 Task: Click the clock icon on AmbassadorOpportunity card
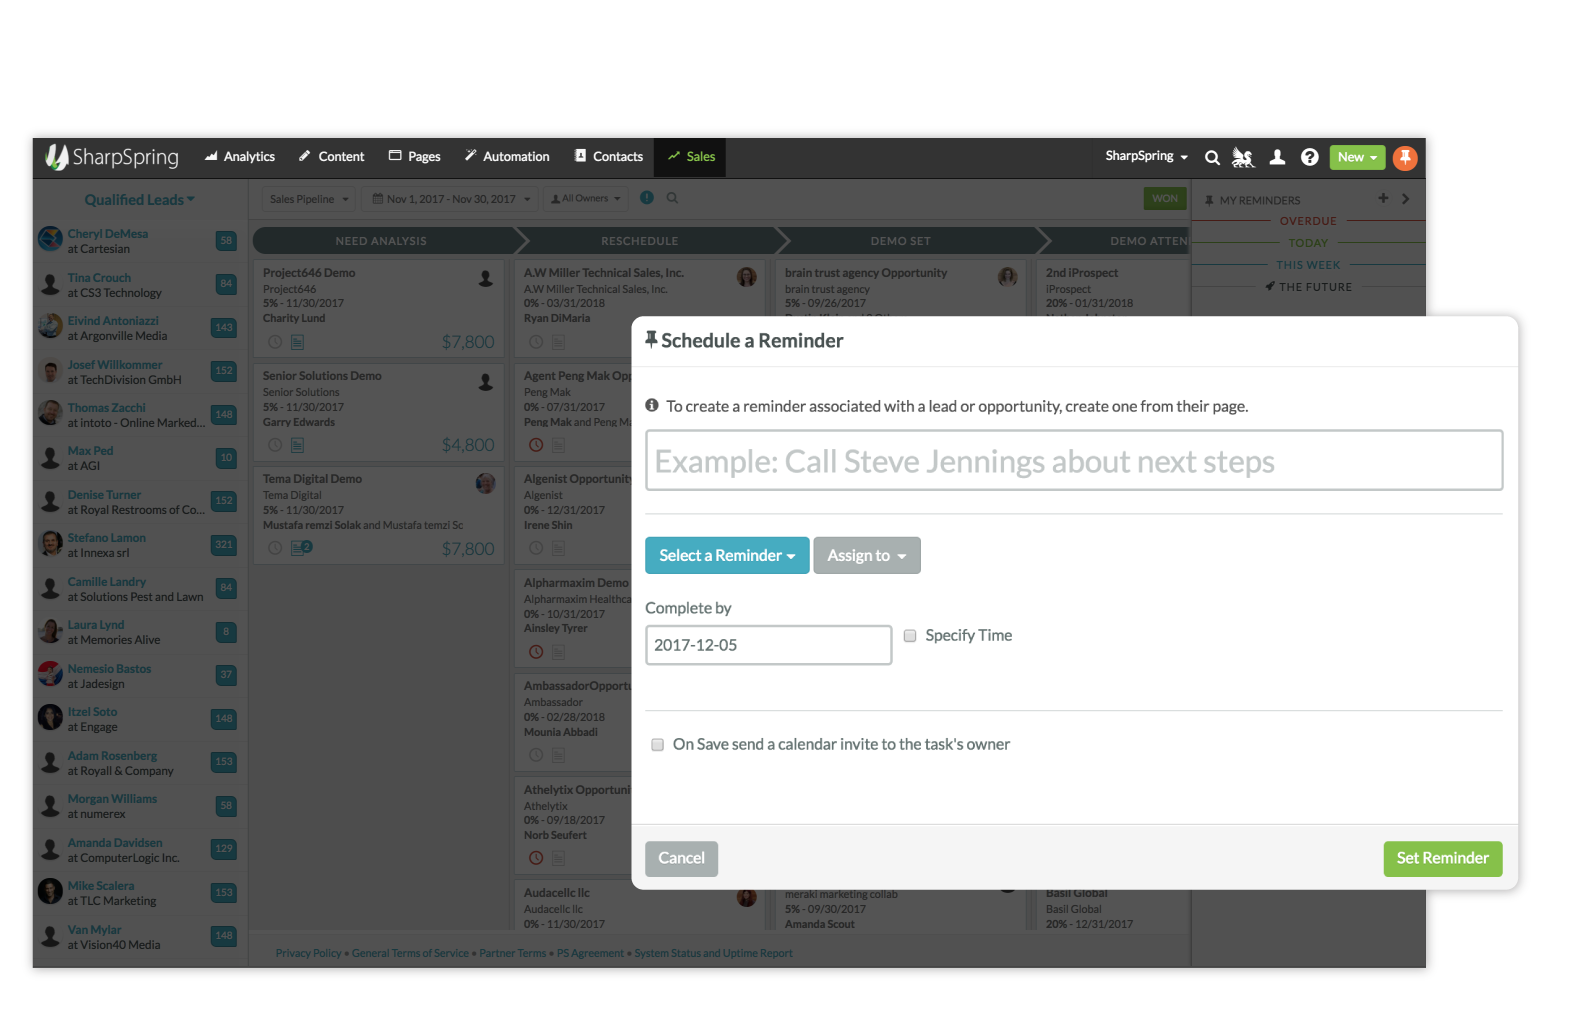(536, 755)
